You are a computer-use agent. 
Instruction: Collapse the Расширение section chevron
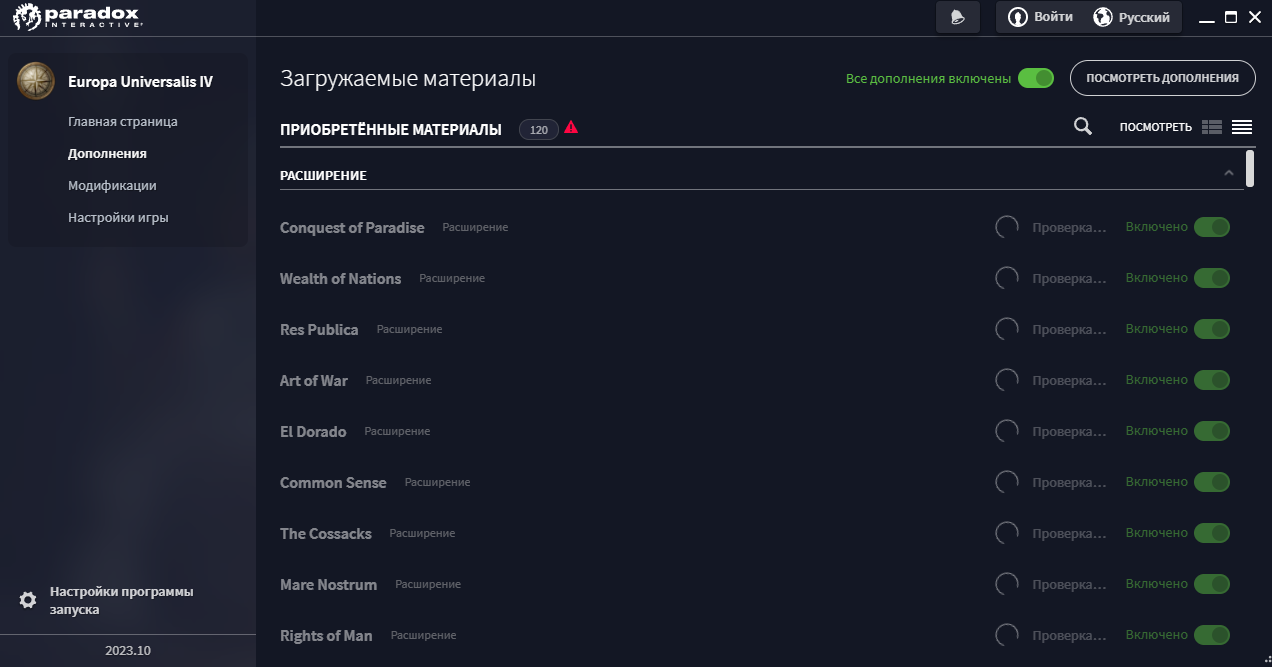[x=1229, y=174]
